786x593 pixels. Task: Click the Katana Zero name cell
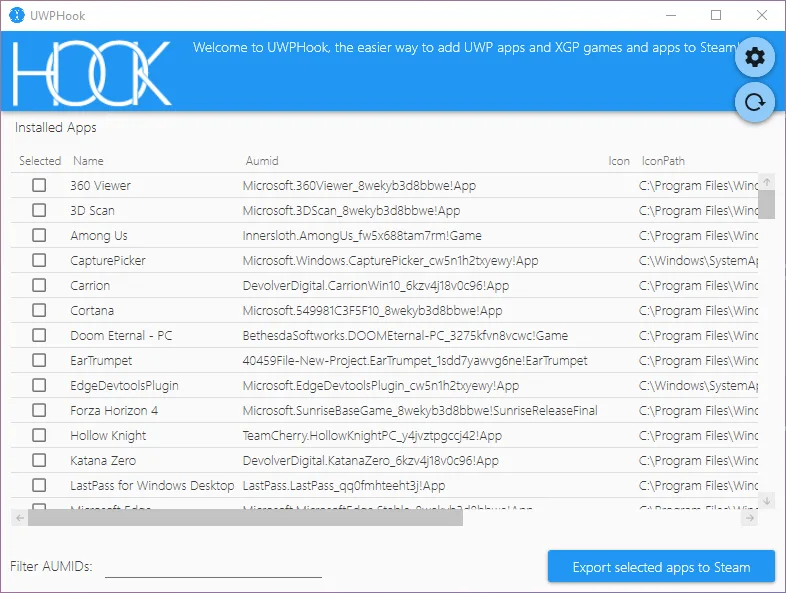pyautogui.click(x=103, y=461)
